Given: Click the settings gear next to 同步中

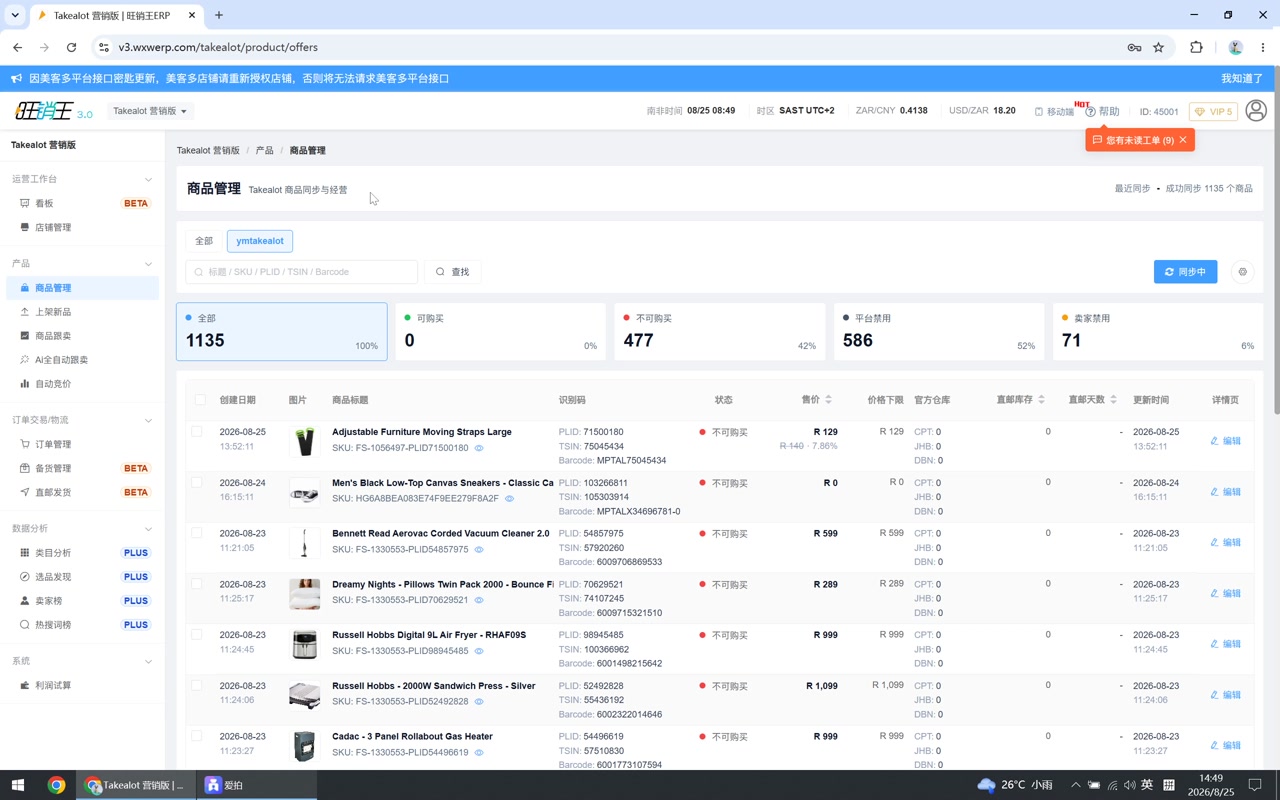Looking at the screenshot, I should [1243, 272].
